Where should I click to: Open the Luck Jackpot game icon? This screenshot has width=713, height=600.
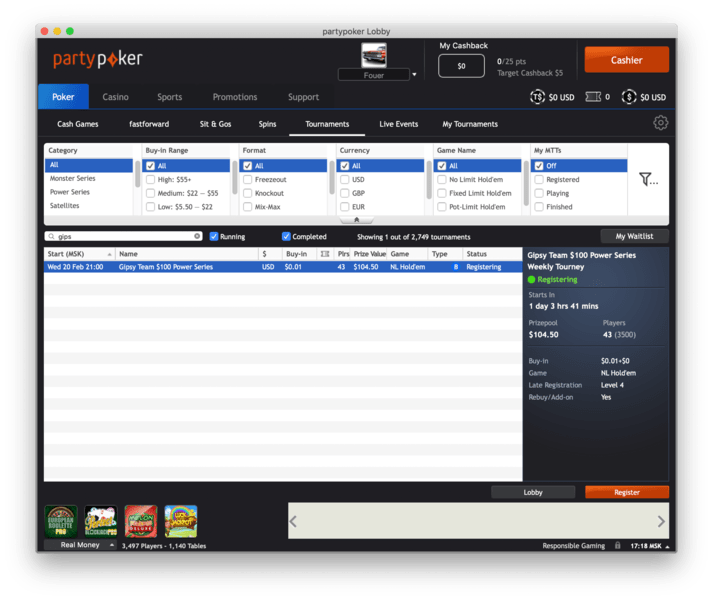coord(181,521)
